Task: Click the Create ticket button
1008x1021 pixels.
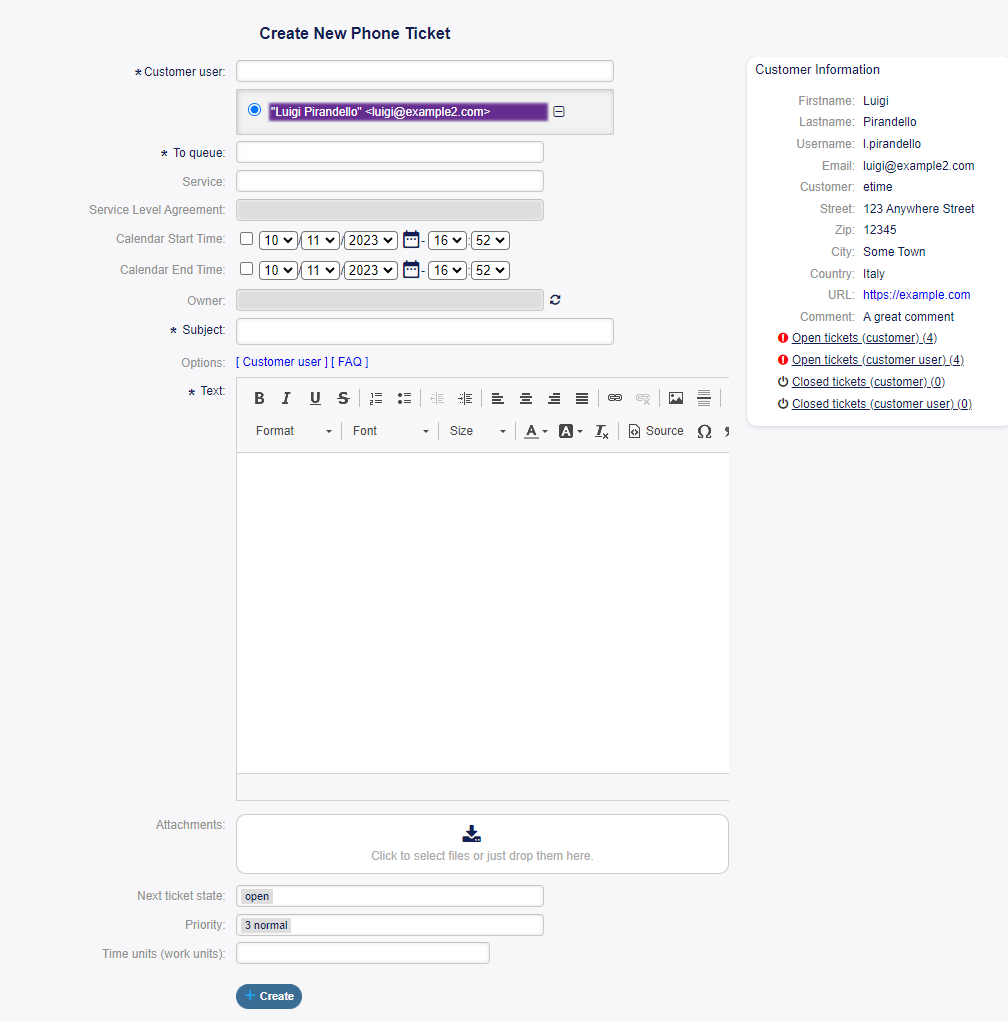Action: tap(269, 996)
